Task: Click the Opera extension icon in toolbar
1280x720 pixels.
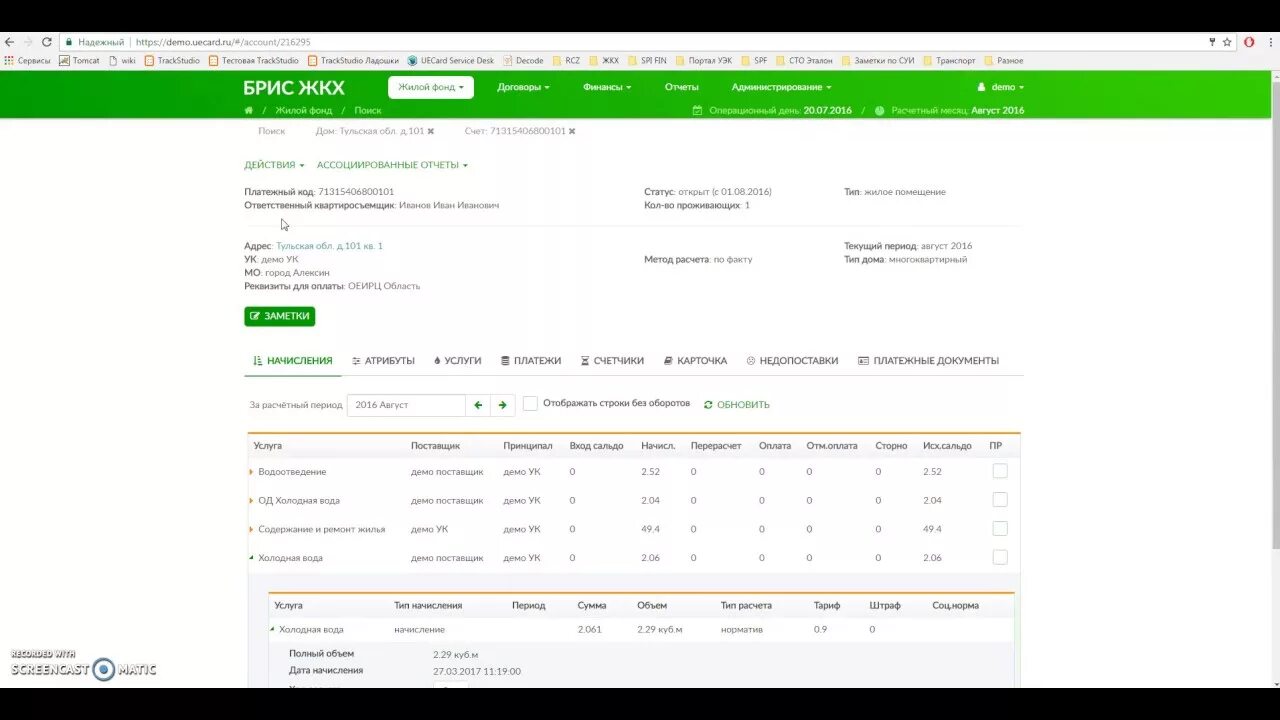Action: pyautogui.click(x=1249, y=42)
